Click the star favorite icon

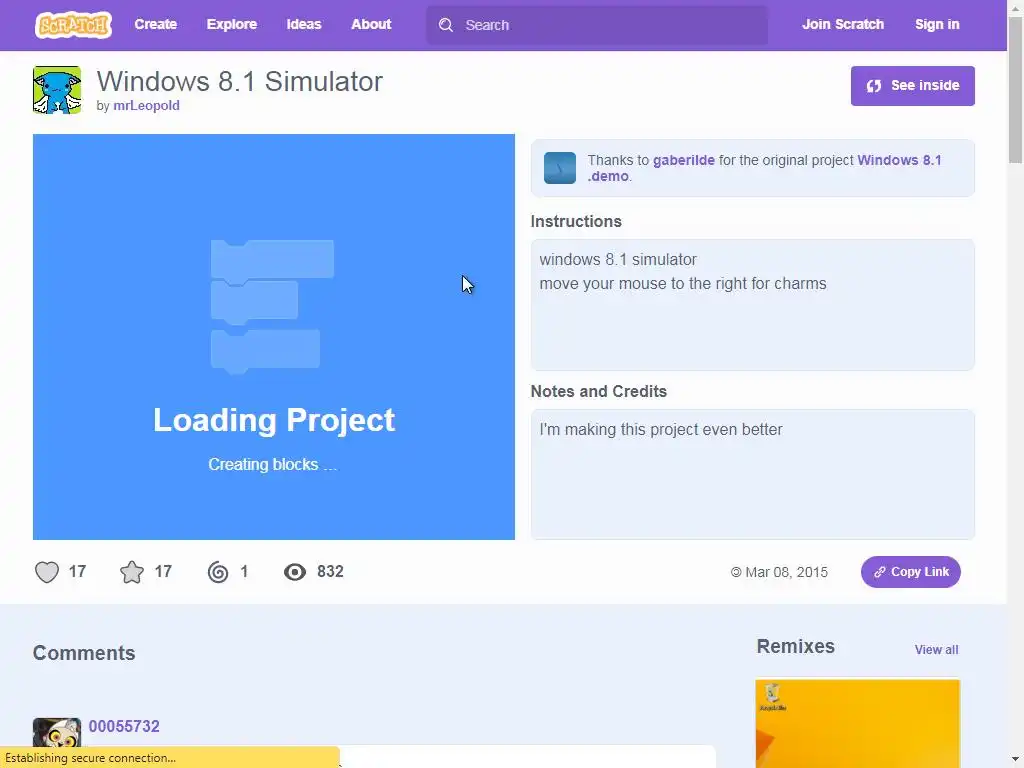click(x=132, y=572)
